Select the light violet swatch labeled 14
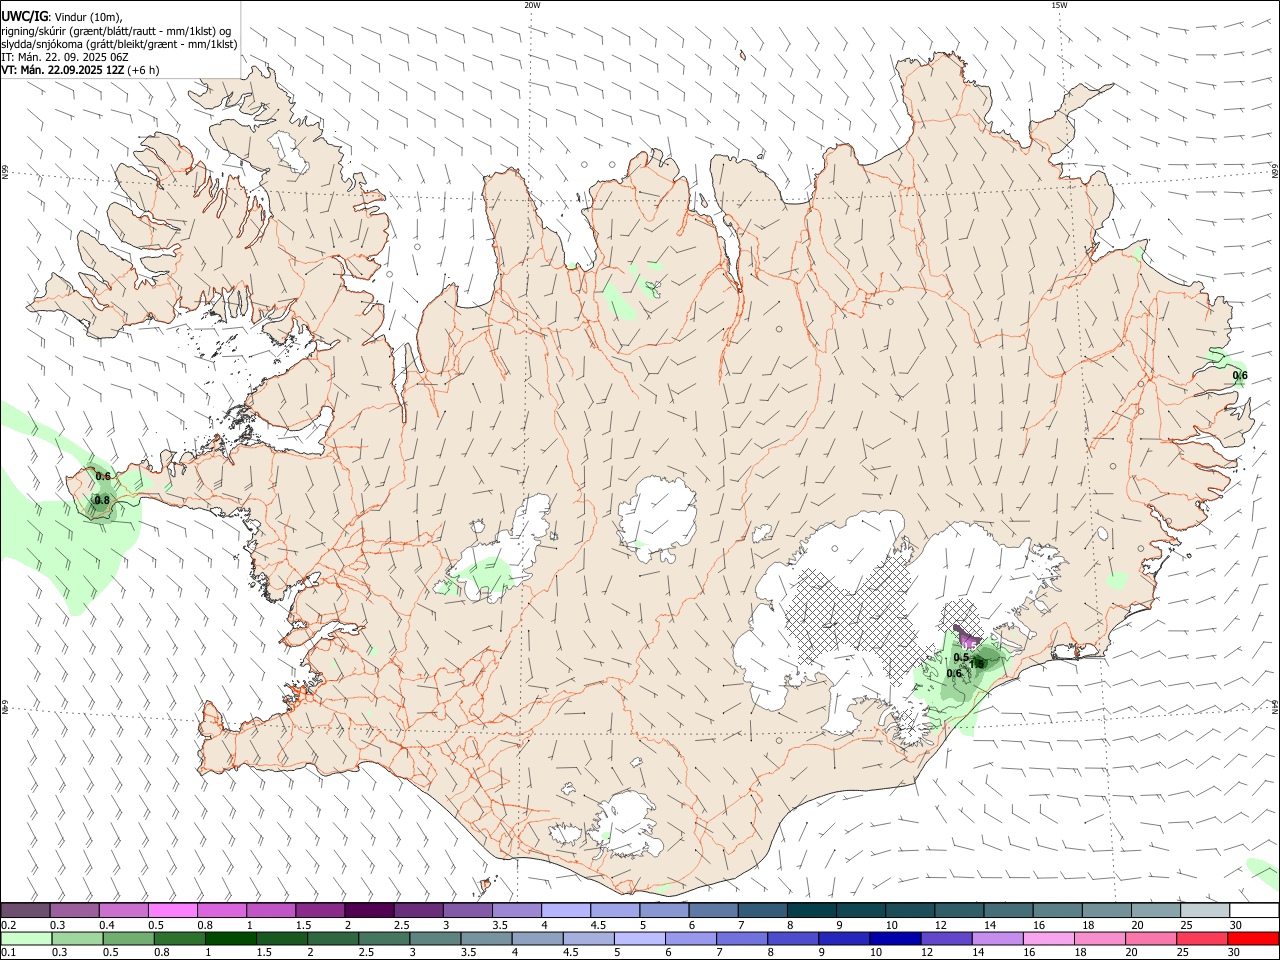Viewport: 1280px width, 960px height. [x=996, y=939]
